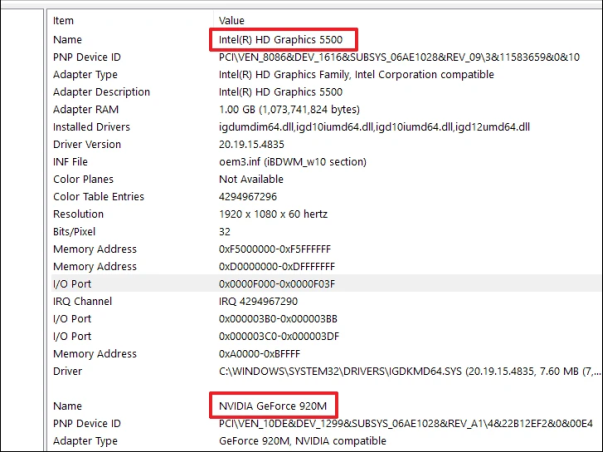
Task: Select the 'INF File' row label
Action: pyautogui.click(x=70, y=162)
